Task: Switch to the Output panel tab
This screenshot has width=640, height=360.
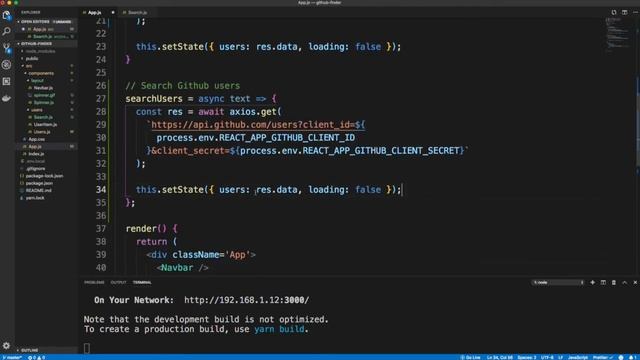Action: click(118, 282)
